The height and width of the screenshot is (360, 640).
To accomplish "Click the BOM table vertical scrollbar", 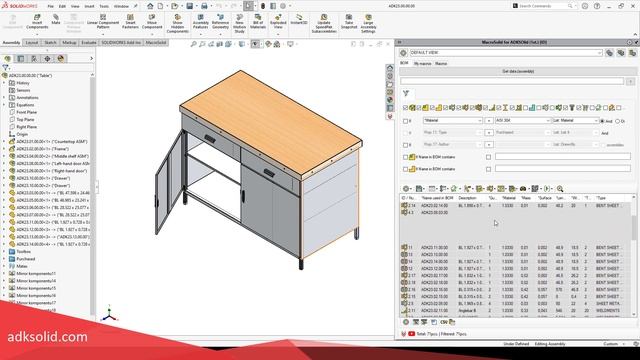I will coord(634,256).
